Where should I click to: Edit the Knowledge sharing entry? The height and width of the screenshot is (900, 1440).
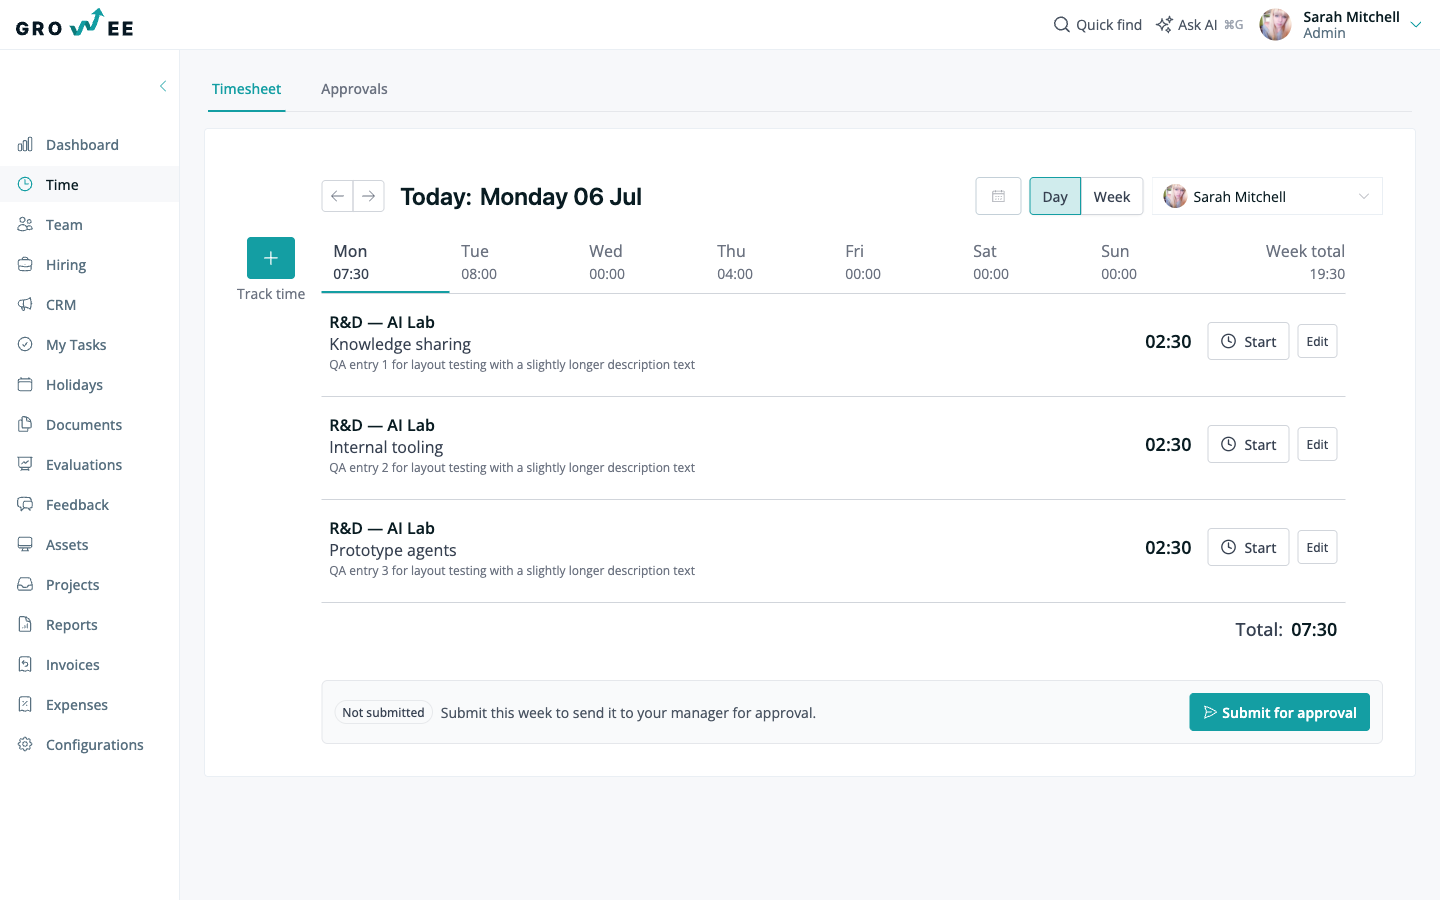[x=1317, y=341]
